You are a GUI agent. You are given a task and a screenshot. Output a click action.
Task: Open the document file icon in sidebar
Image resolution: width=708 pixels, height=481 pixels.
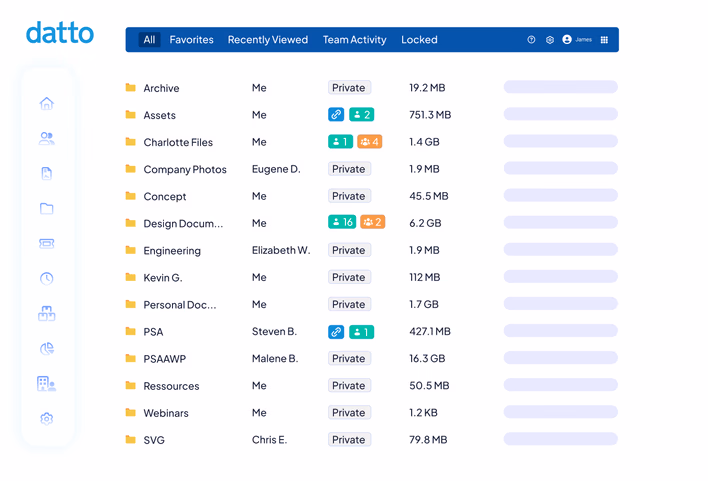47,173
